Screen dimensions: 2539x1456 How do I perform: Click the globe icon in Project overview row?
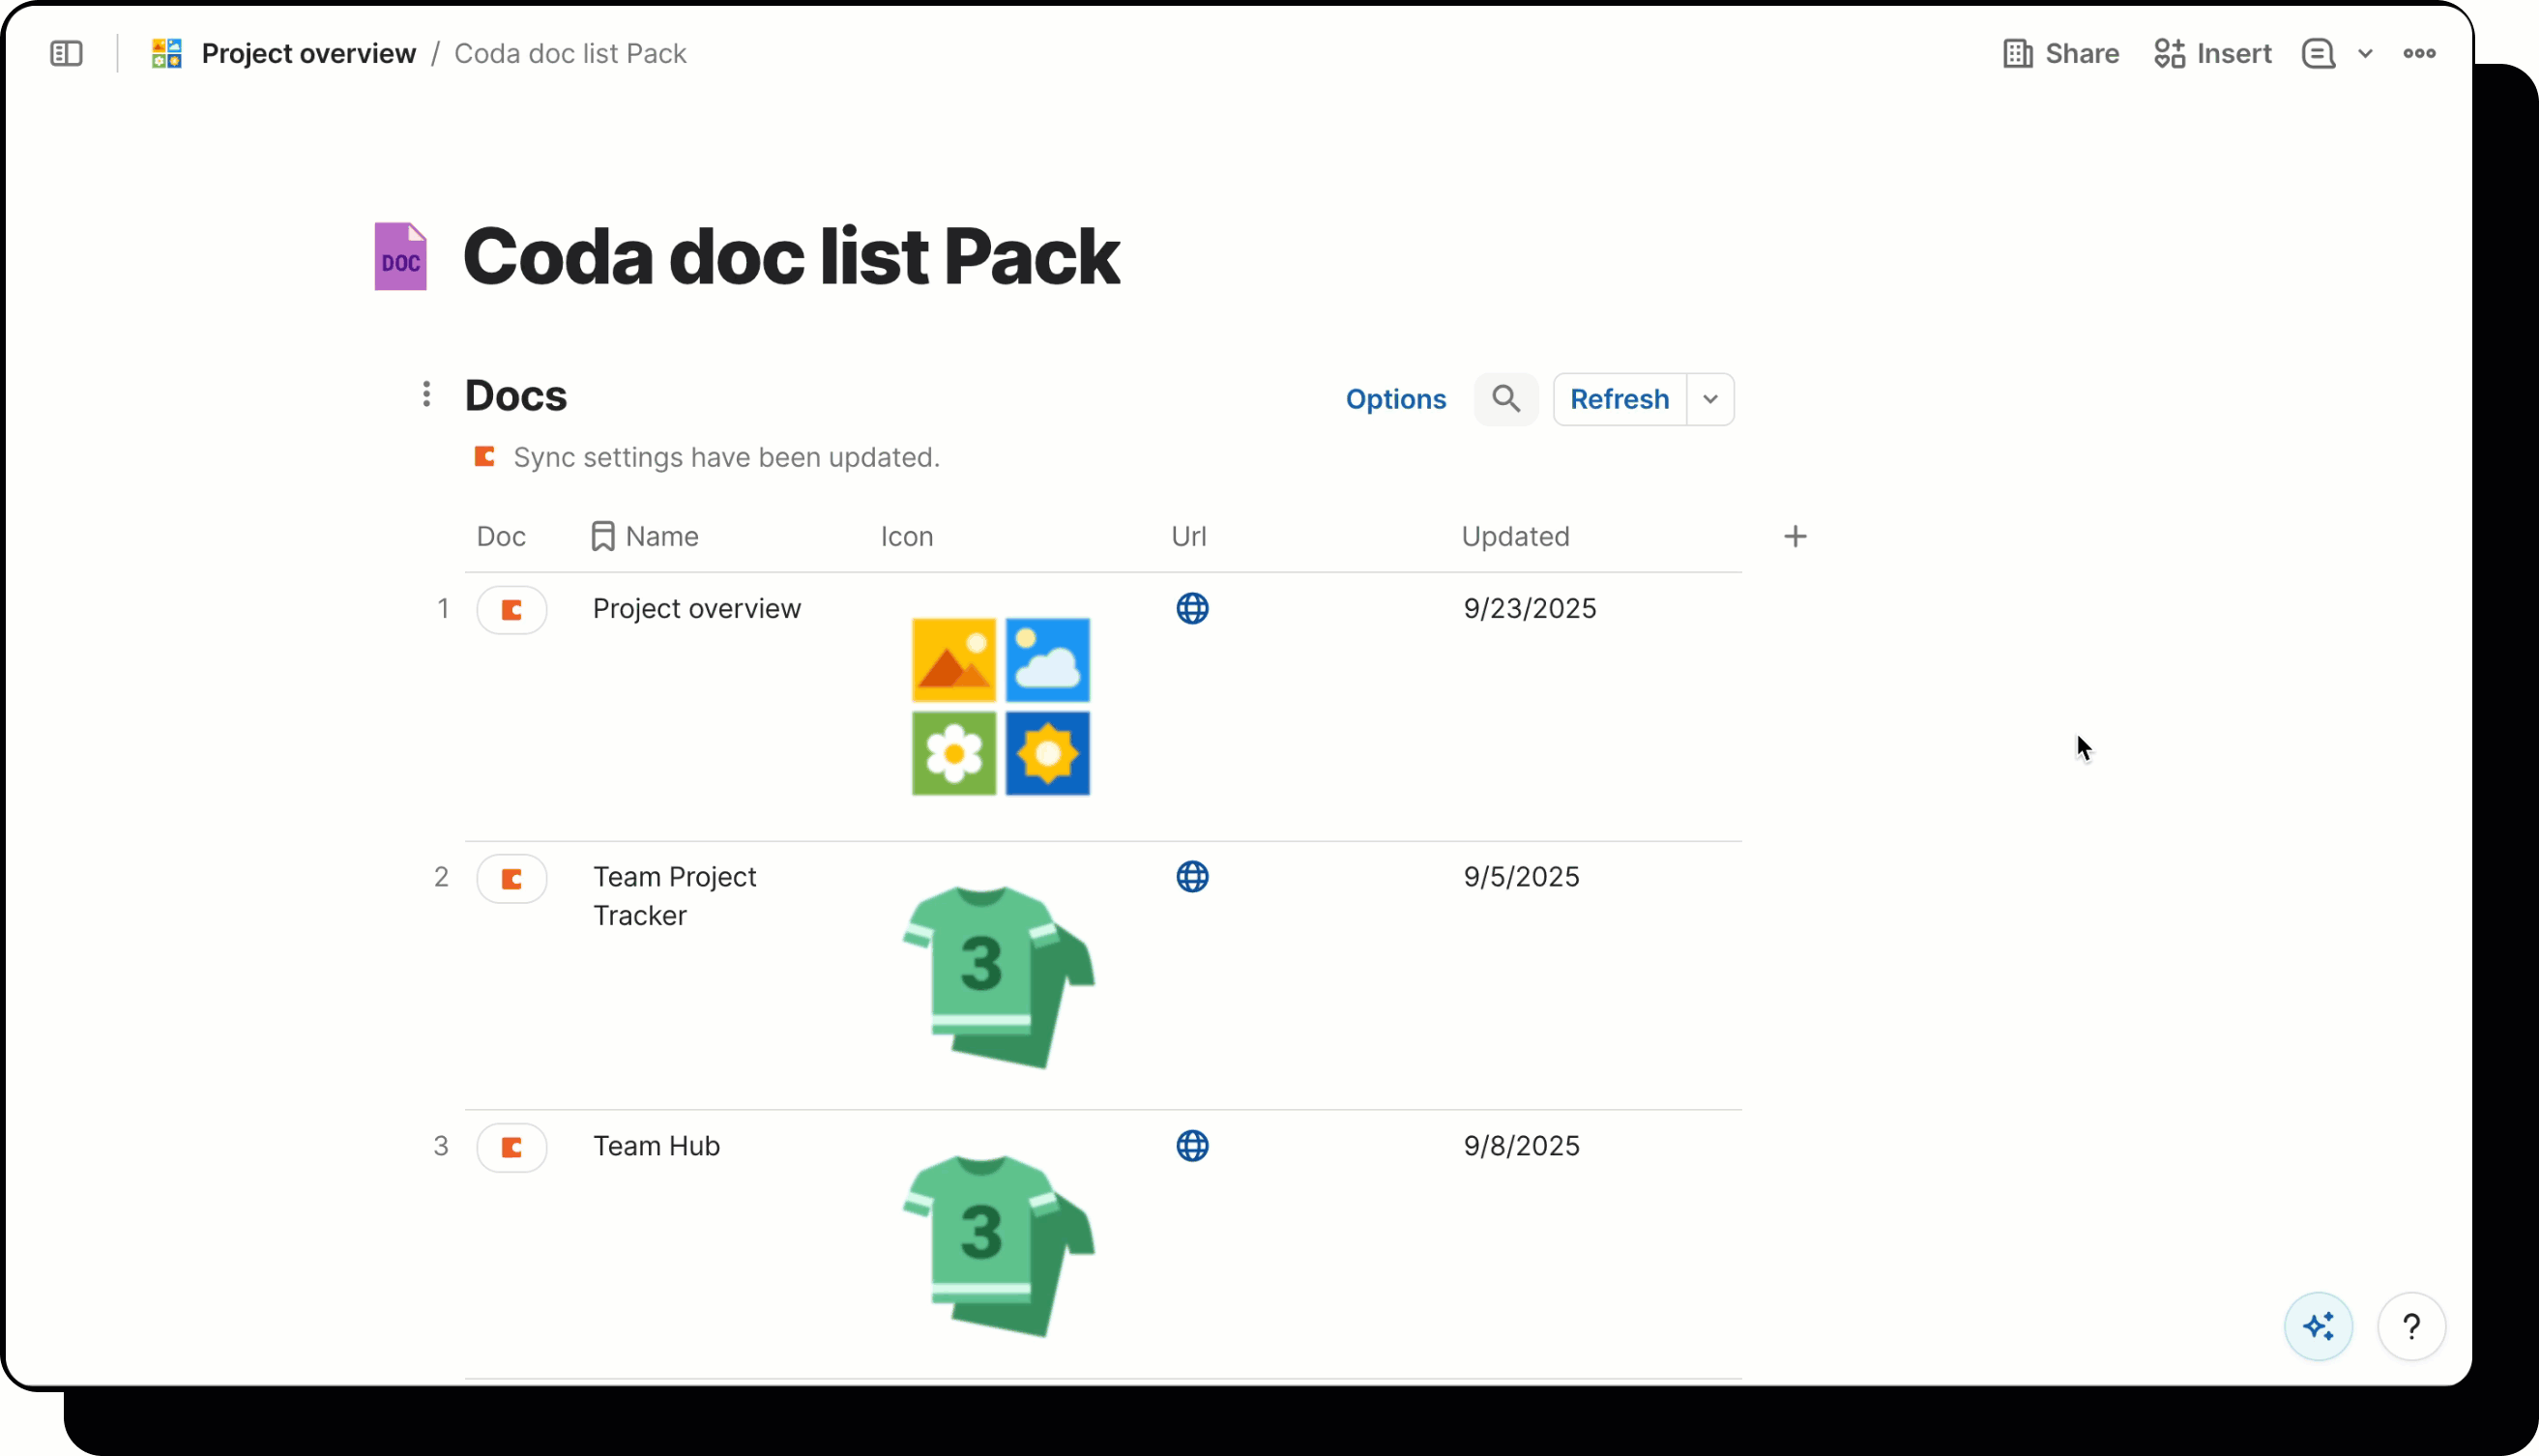(1192, 608)
